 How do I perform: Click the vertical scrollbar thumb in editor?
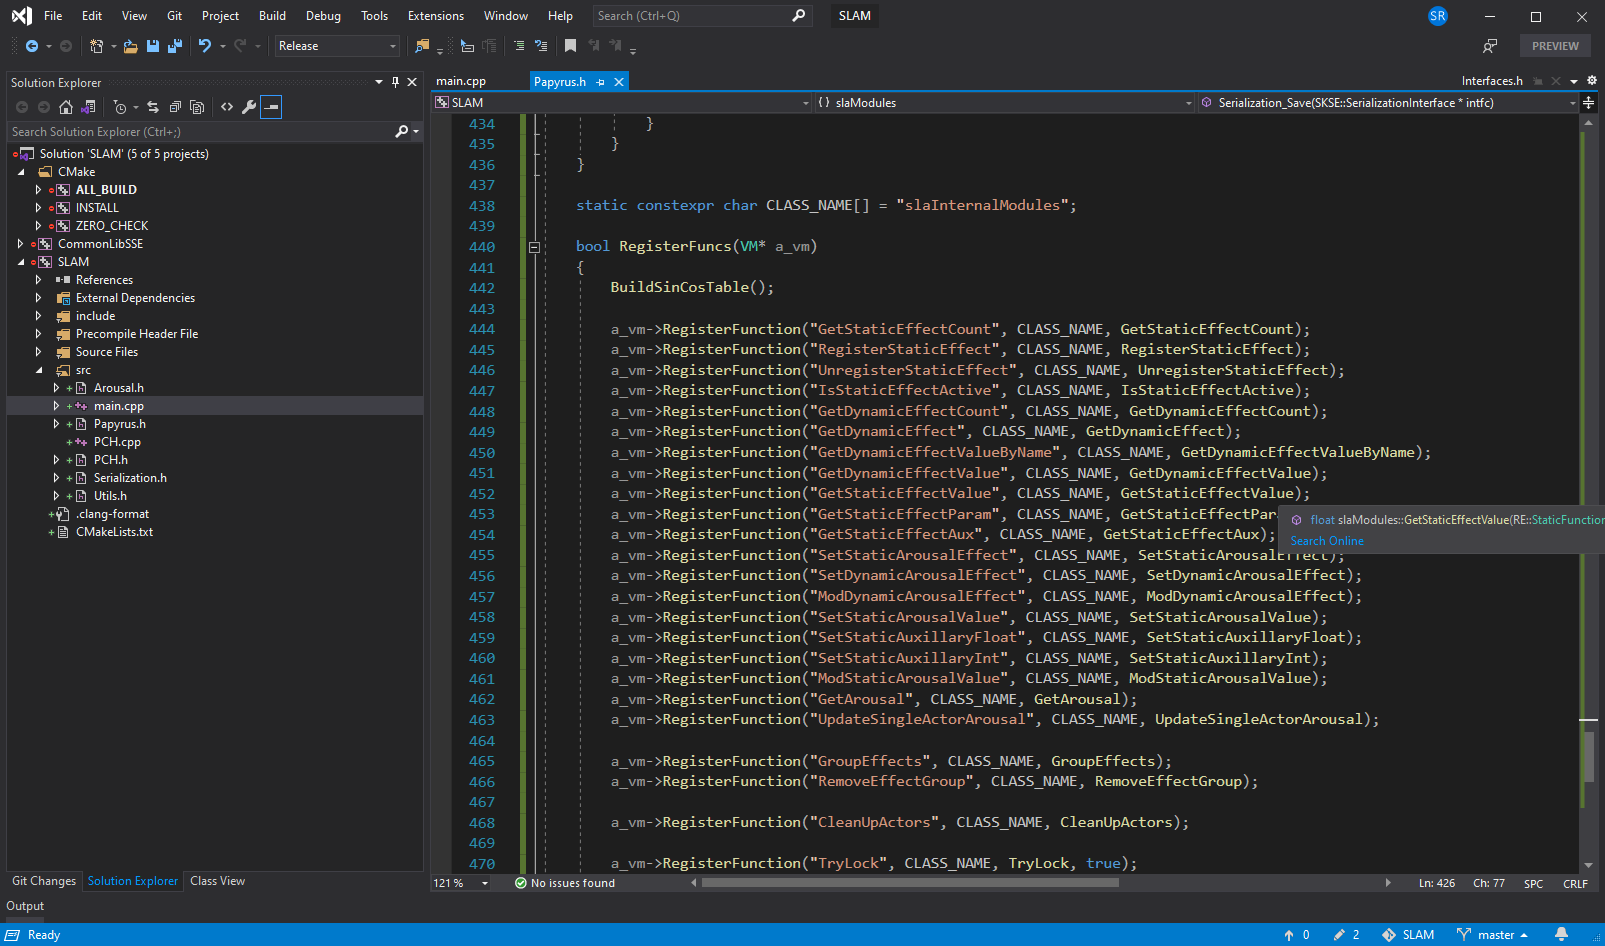(1588, 757)
